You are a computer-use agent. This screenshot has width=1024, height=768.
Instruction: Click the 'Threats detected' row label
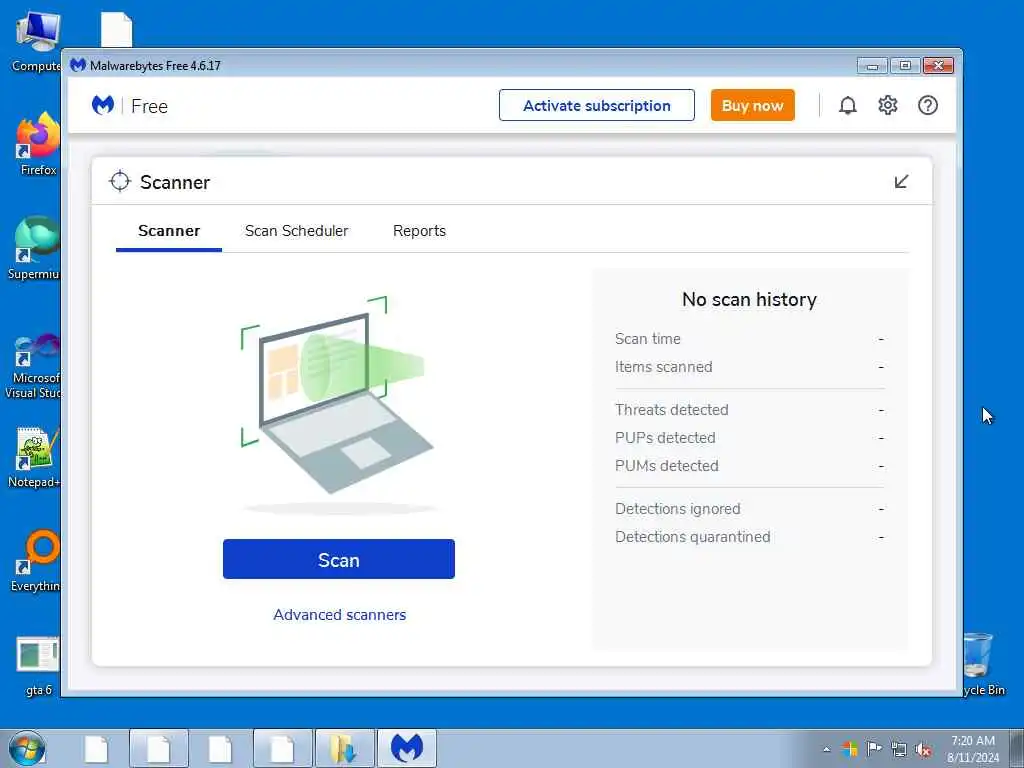coord(671,409)
